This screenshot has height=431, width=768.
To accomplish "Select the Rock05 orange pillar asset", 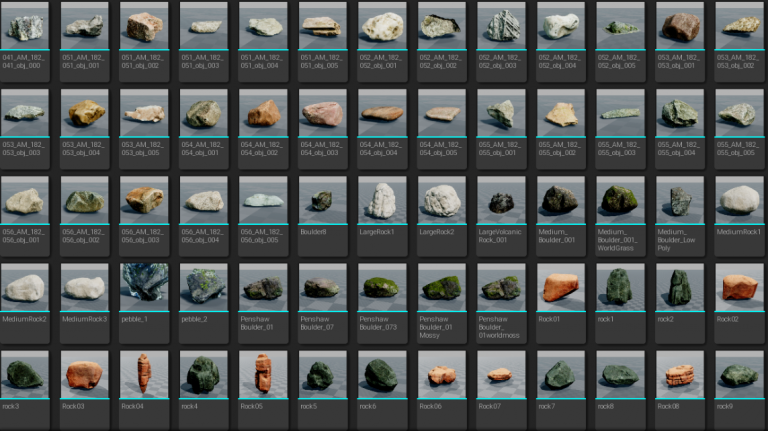I will (263, 374).
